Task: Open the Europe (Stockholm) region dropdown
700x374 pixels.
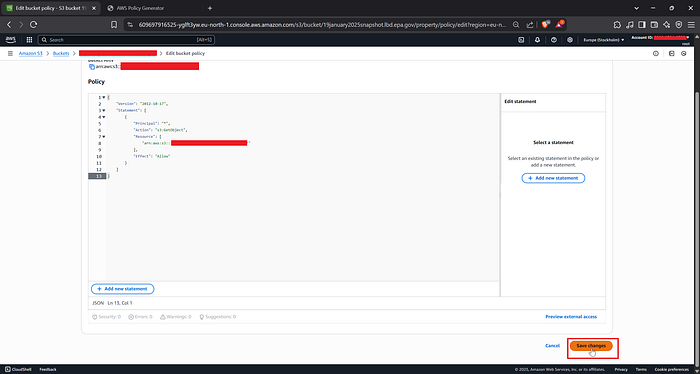Action: click(x=604, y=40)
